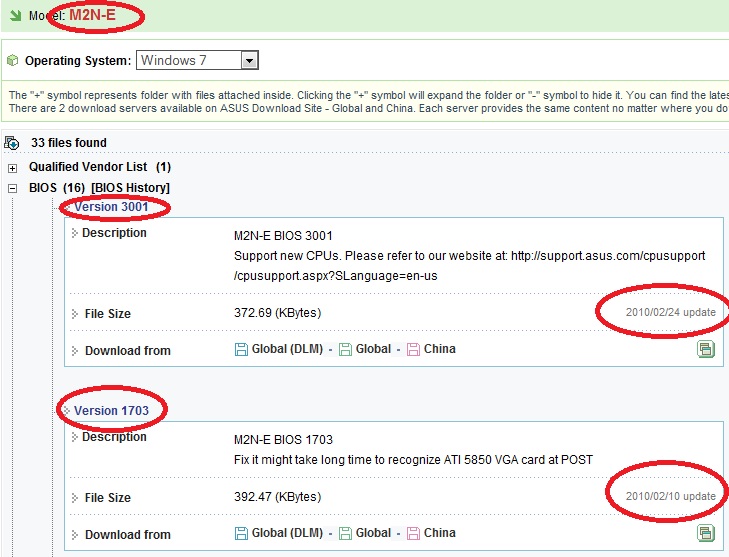Download Version 1703 from China server
729x557 pixels.
pos(440,533)
